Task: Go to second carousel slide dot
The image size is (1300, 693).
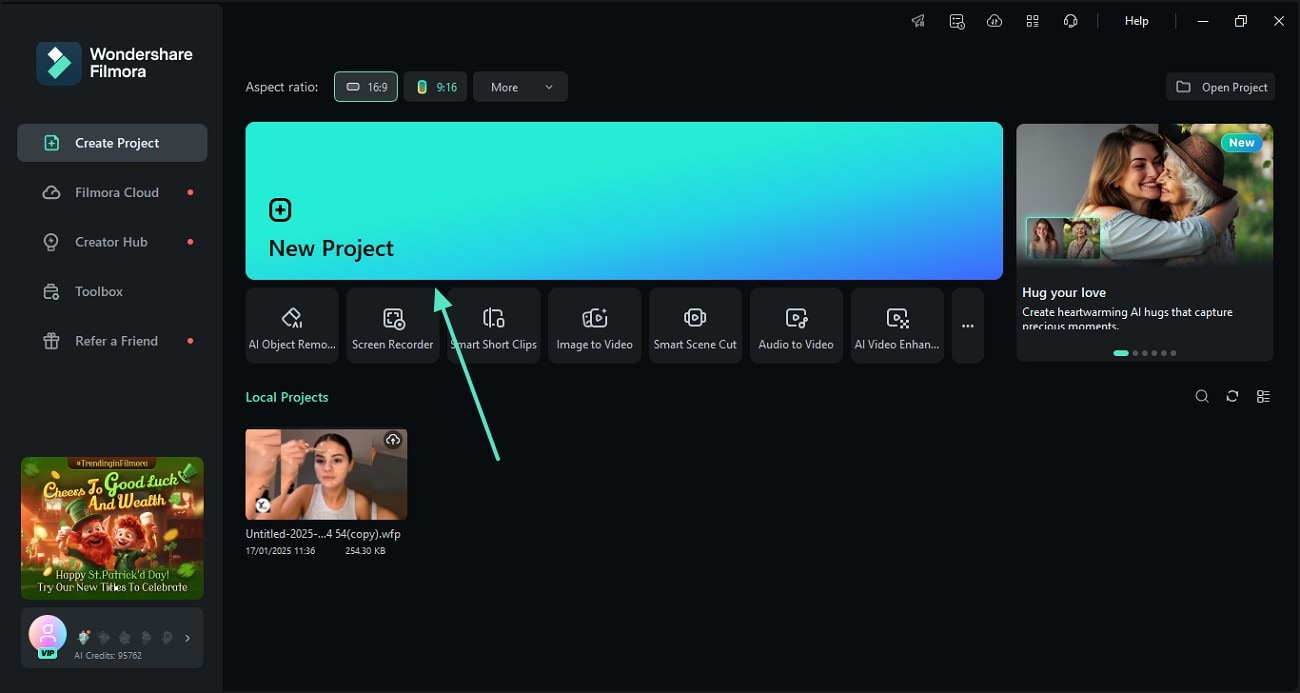Action: [1135, 353]
